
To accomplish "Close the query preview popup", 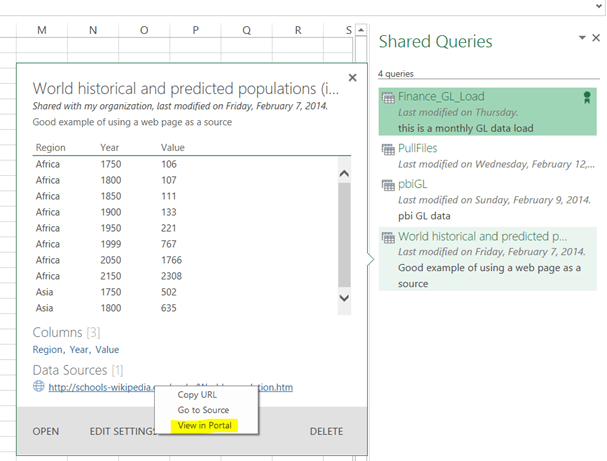I will 351,78.
